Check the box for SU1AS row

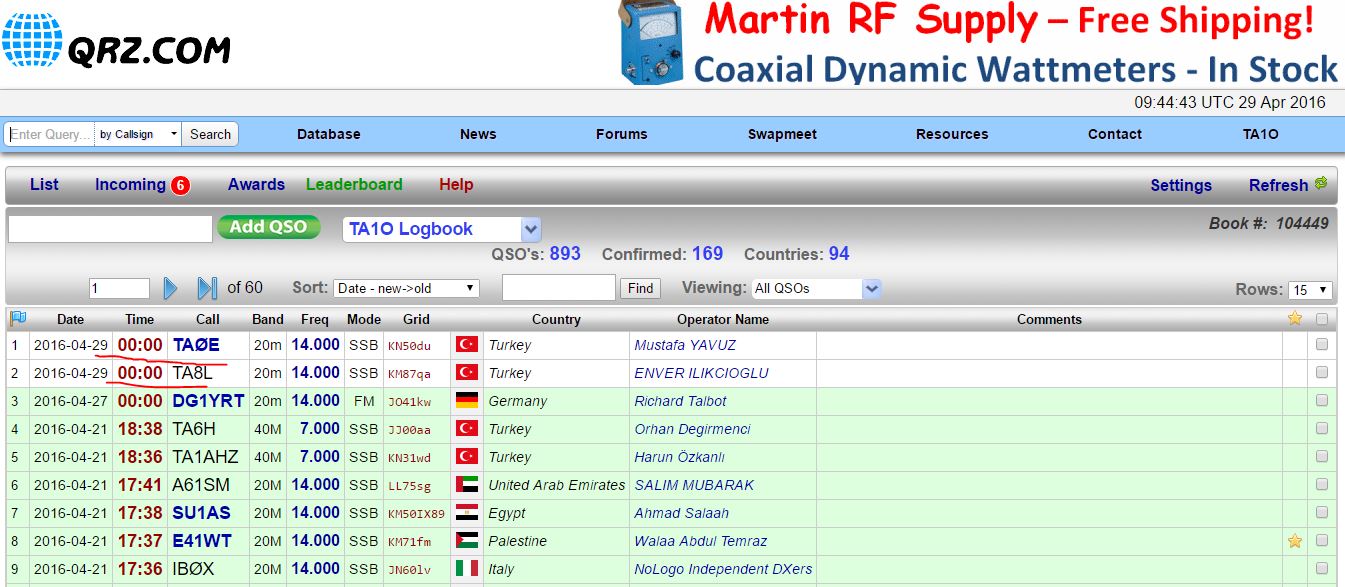[x=1322, y=512]
